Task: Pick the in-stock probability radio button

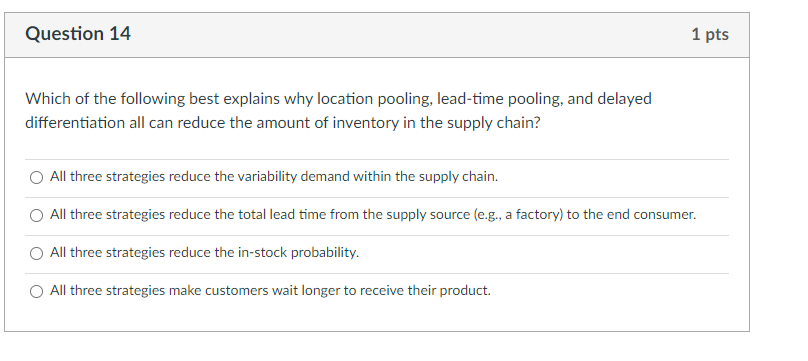Action: pyautogui.click(x=36, y=253)
